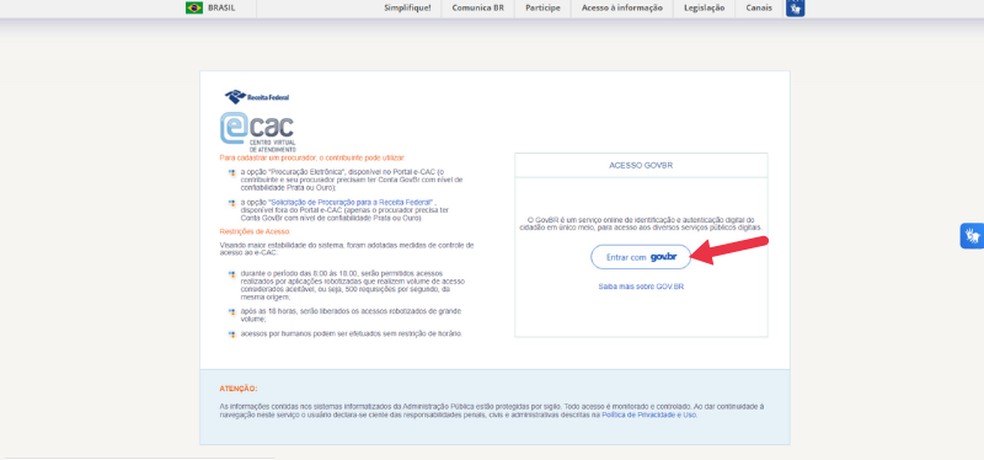Open the Acesso à informação menu item
Viewport: 984px width, 460px height.
pyautogui.click(x=622, y=8)
